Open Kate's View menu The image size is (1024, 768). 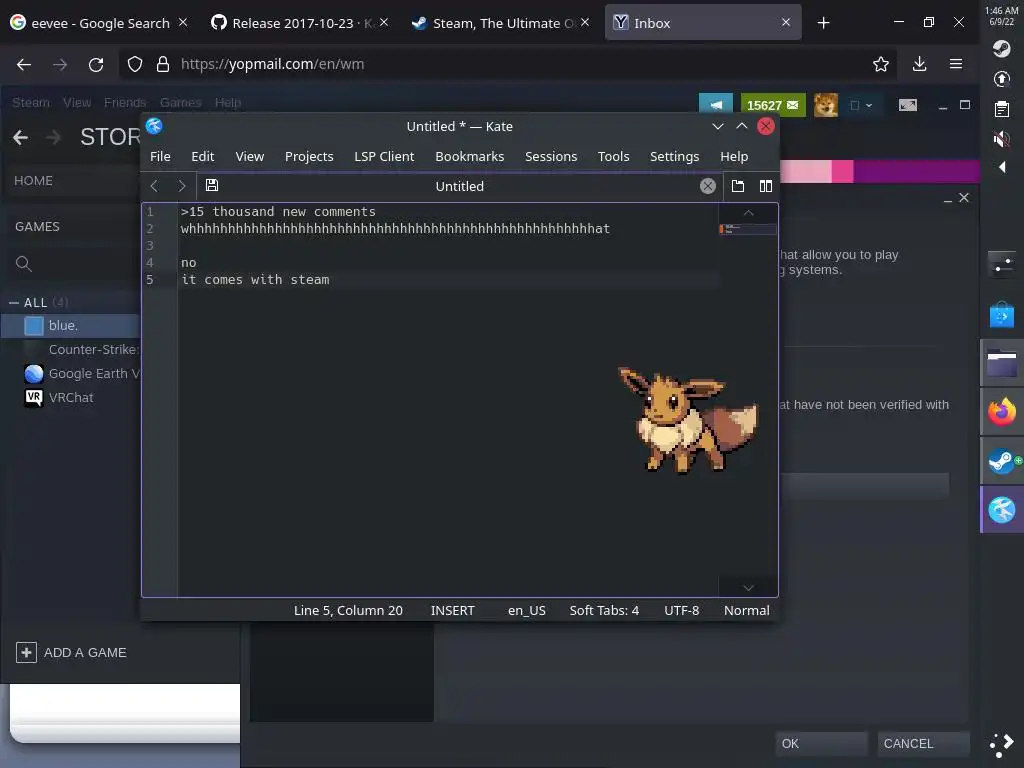click(249, 157)
